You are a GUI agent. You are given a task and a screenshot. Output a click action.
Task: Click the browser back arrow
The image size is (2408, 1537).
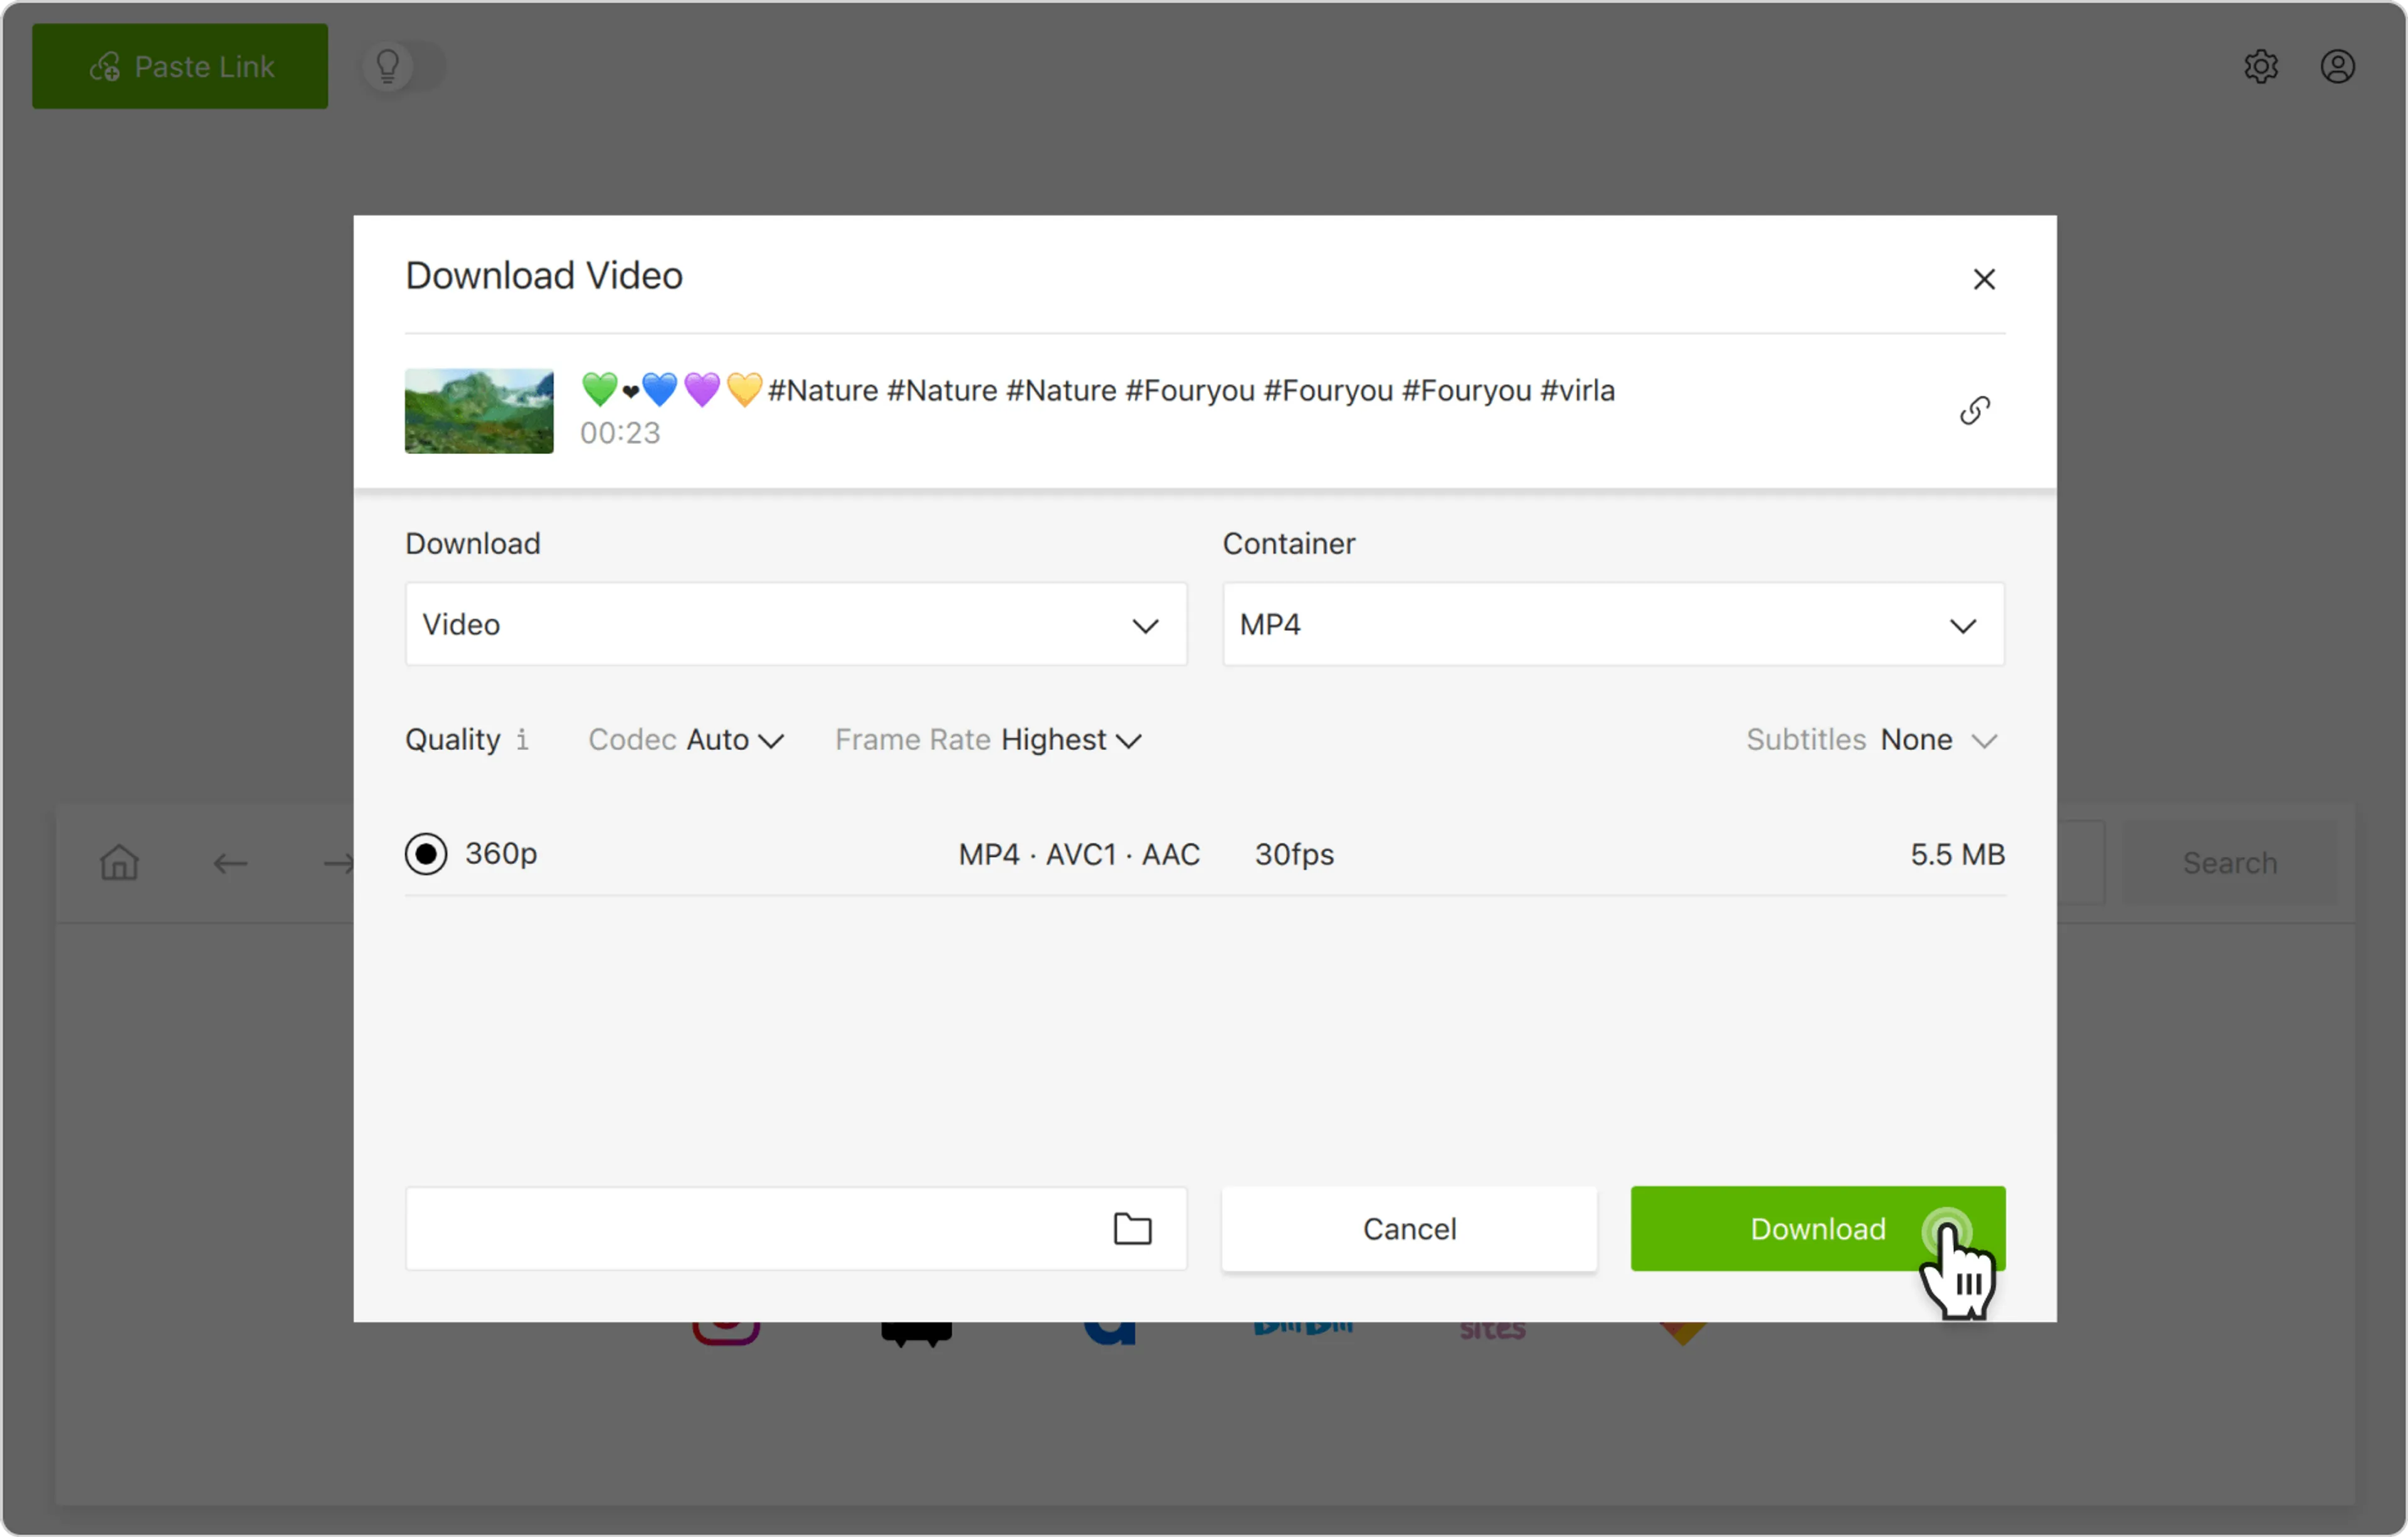[230, 863]
